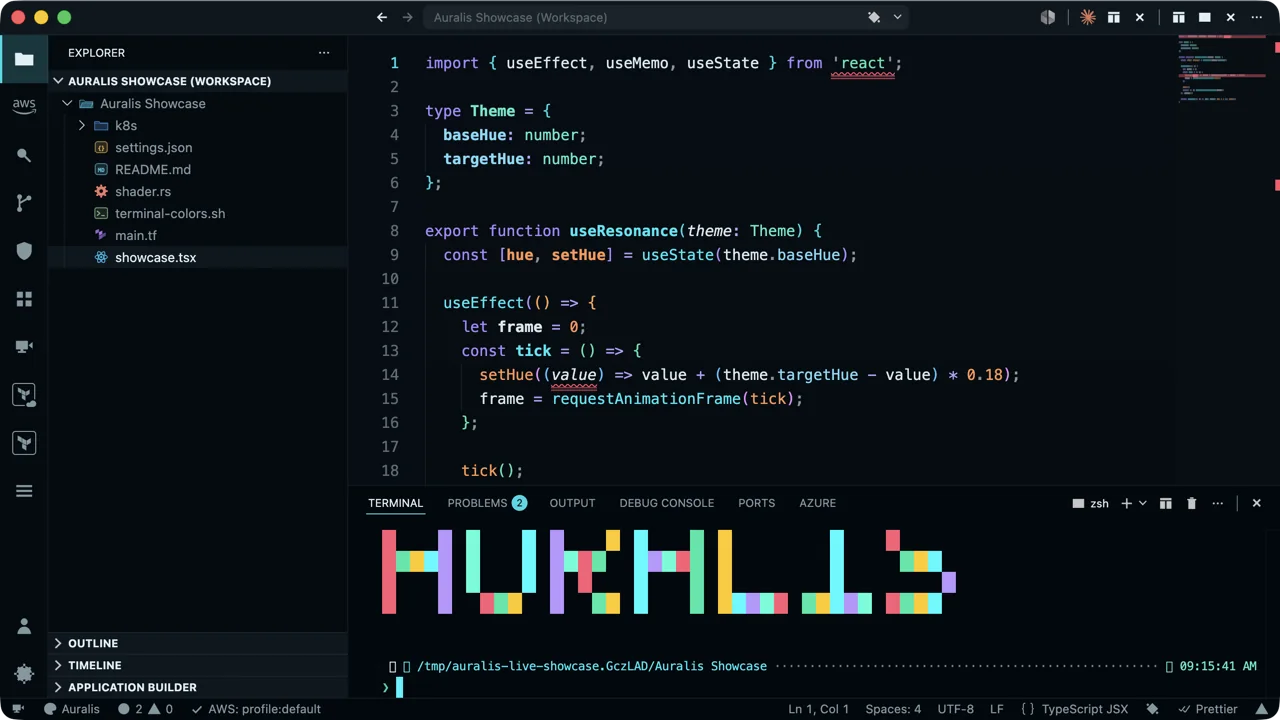The height and width of the screenshot is (720, 1280).
Task: Open Explorer more actions ellipsis
Action: (x=324, y=53)
